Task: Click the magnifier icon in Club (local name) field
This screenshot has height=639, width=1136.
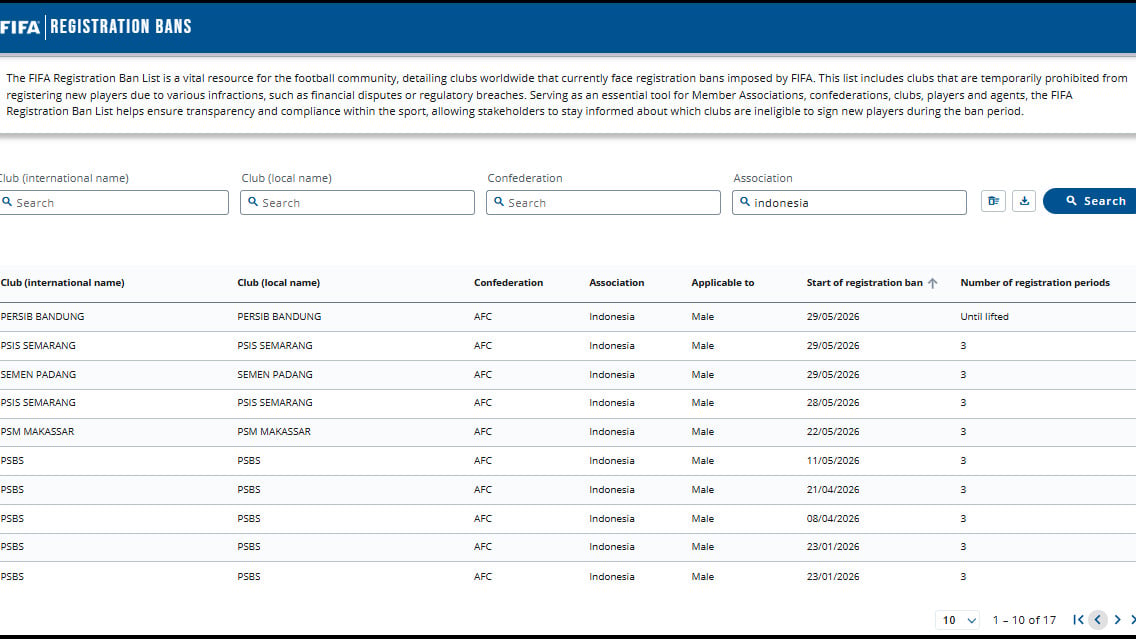Action: pyautogui.click(x=253, y=201)
